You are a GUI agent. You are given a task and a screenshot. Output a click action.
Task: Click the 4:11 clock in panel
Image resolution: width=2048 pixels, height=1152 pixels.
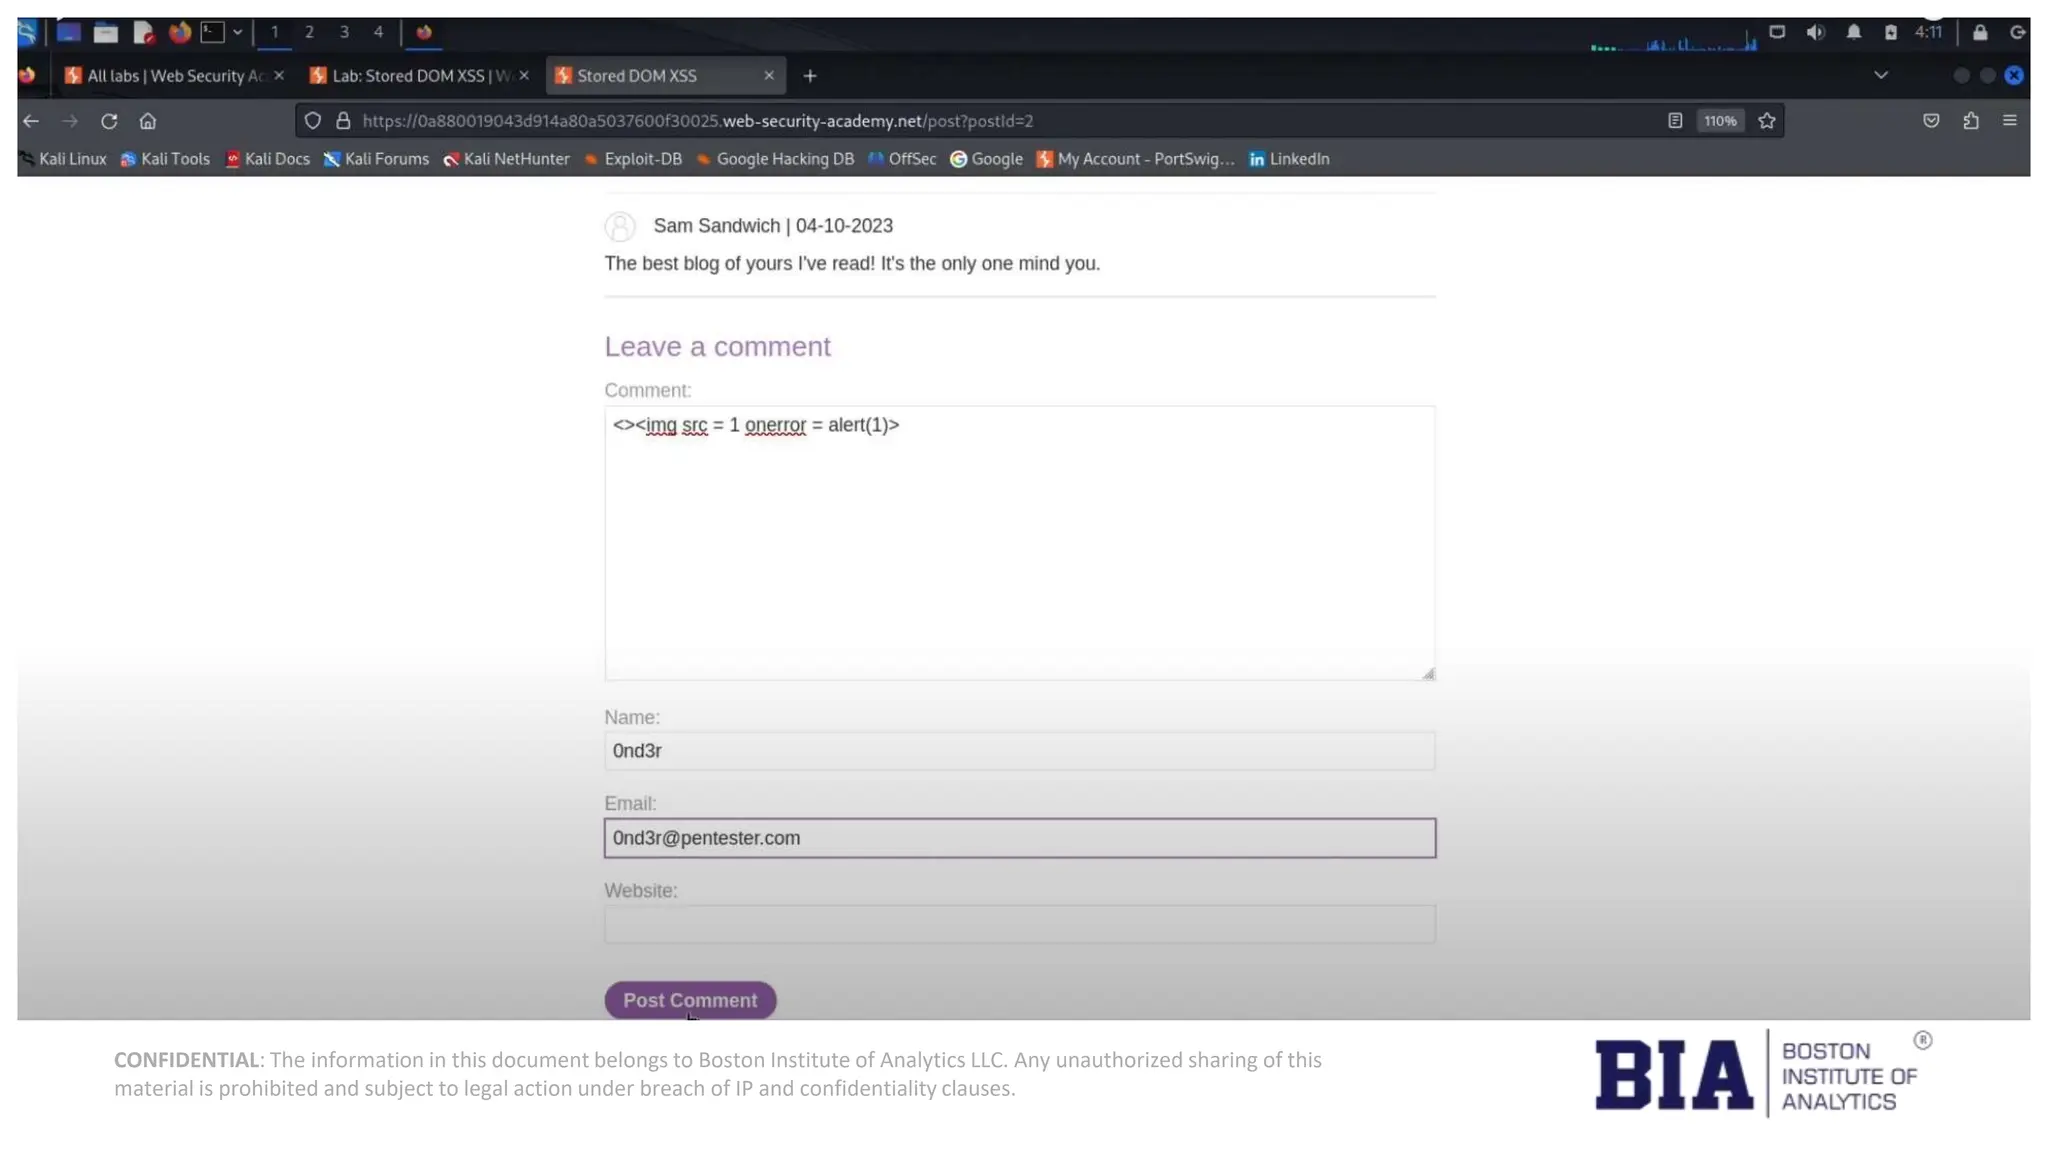[1928, 32]
